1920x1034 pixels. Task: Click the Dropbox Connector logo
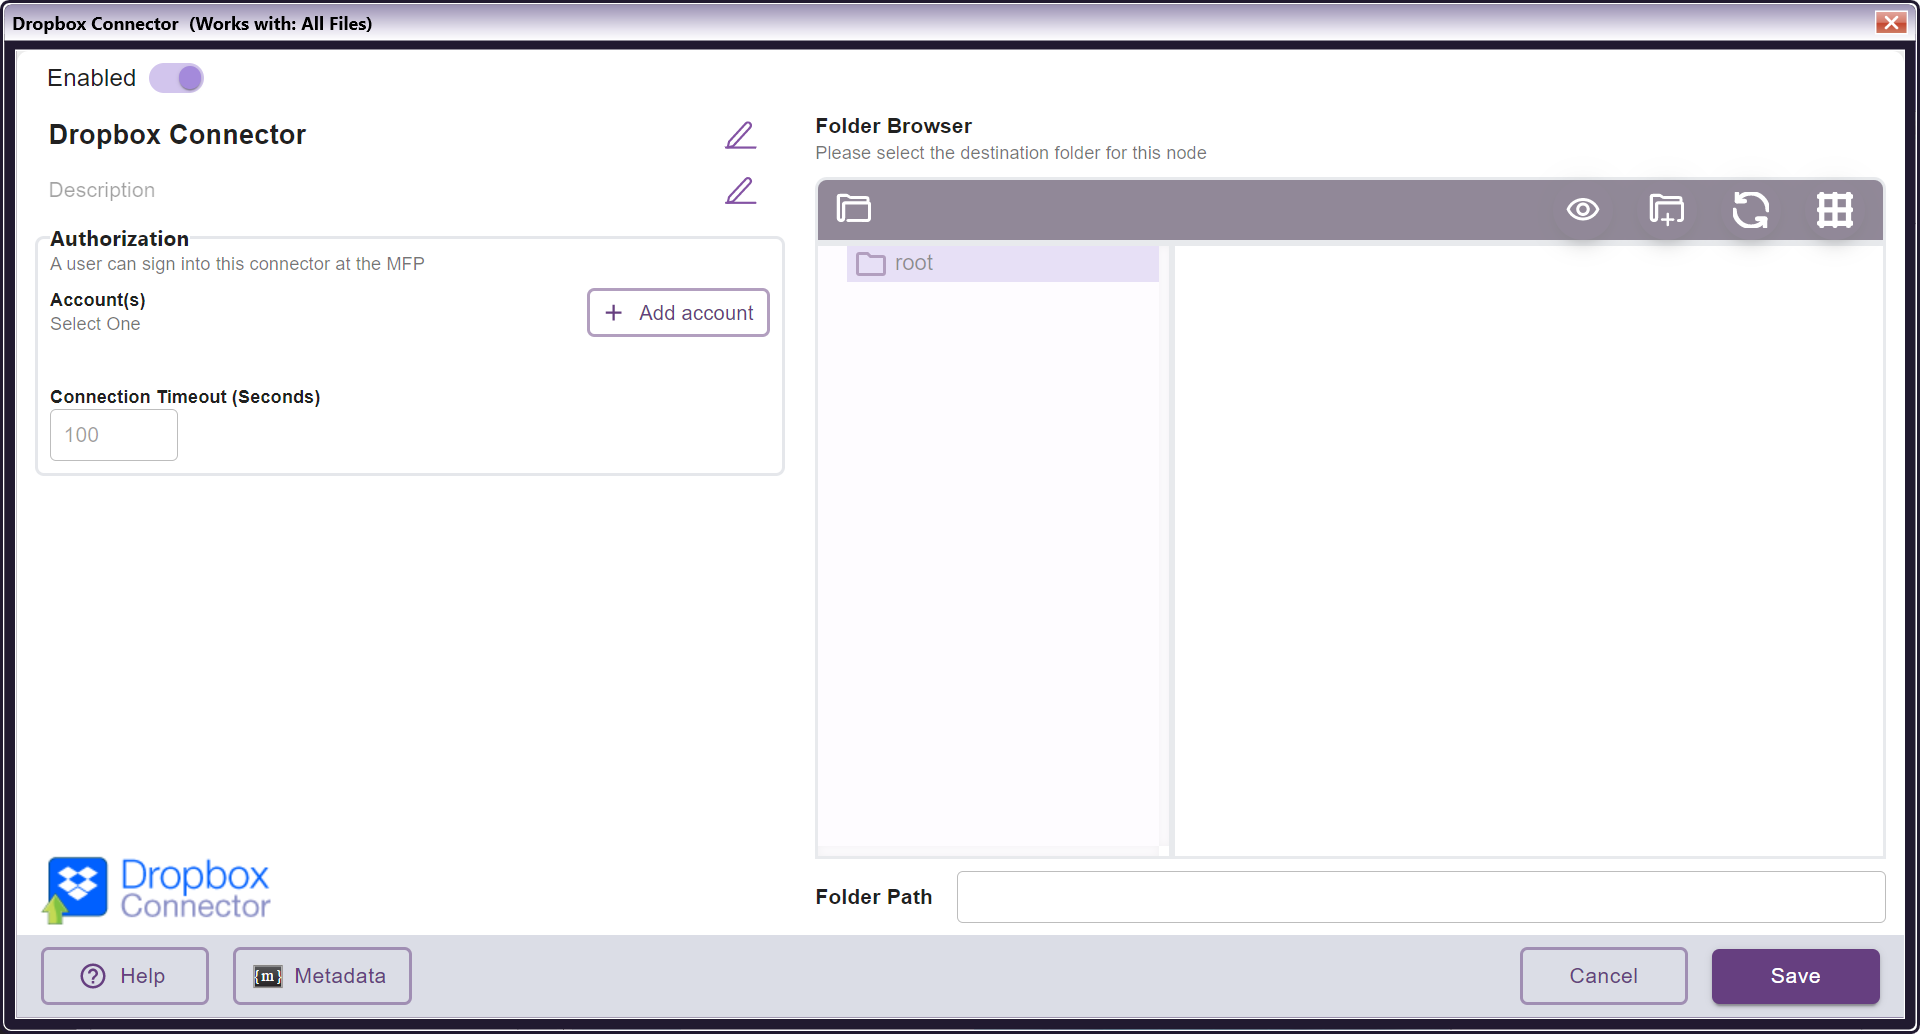point(157,889)
